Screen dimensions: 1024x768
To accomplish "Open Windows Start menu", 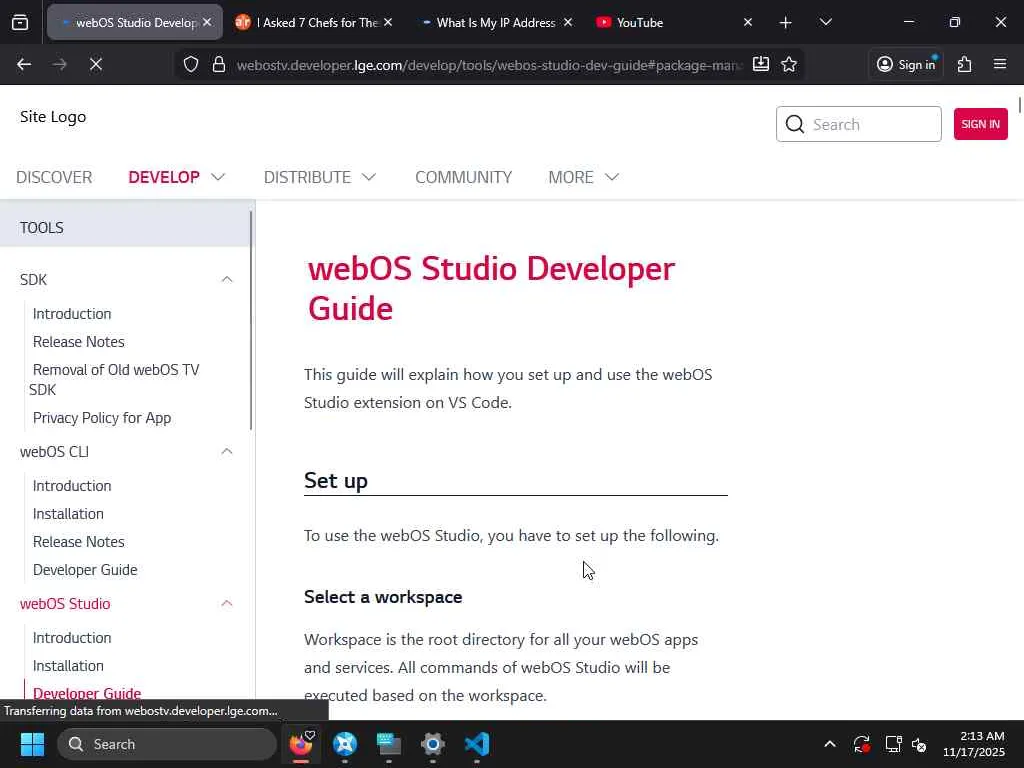I will [x=32, y=744].
